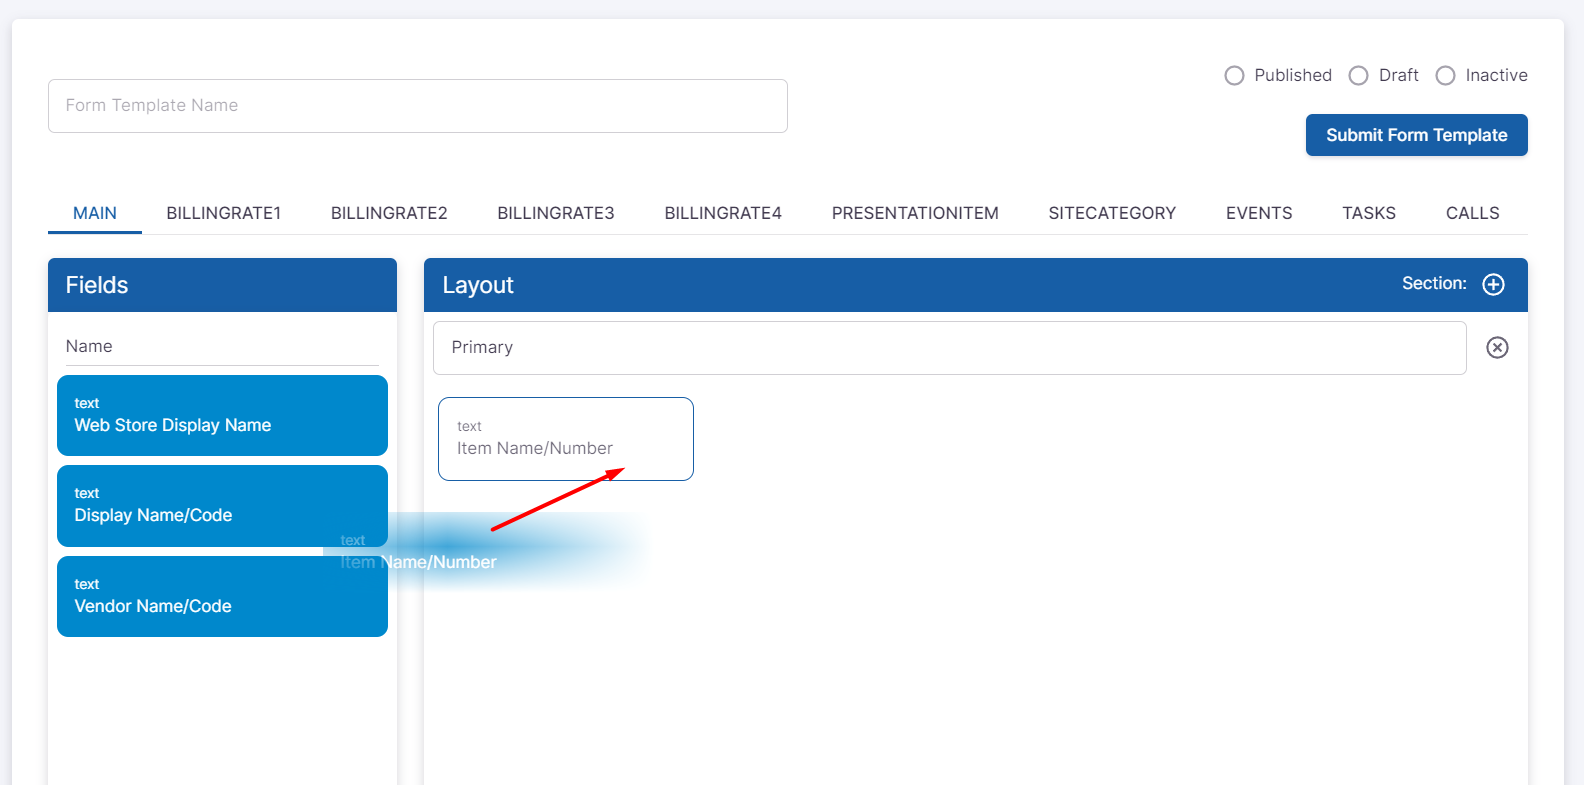The image size is (1584, 785).
Task: Select the Web Store Display Name field
Action: pyautogui.click(x=222, y=415)
